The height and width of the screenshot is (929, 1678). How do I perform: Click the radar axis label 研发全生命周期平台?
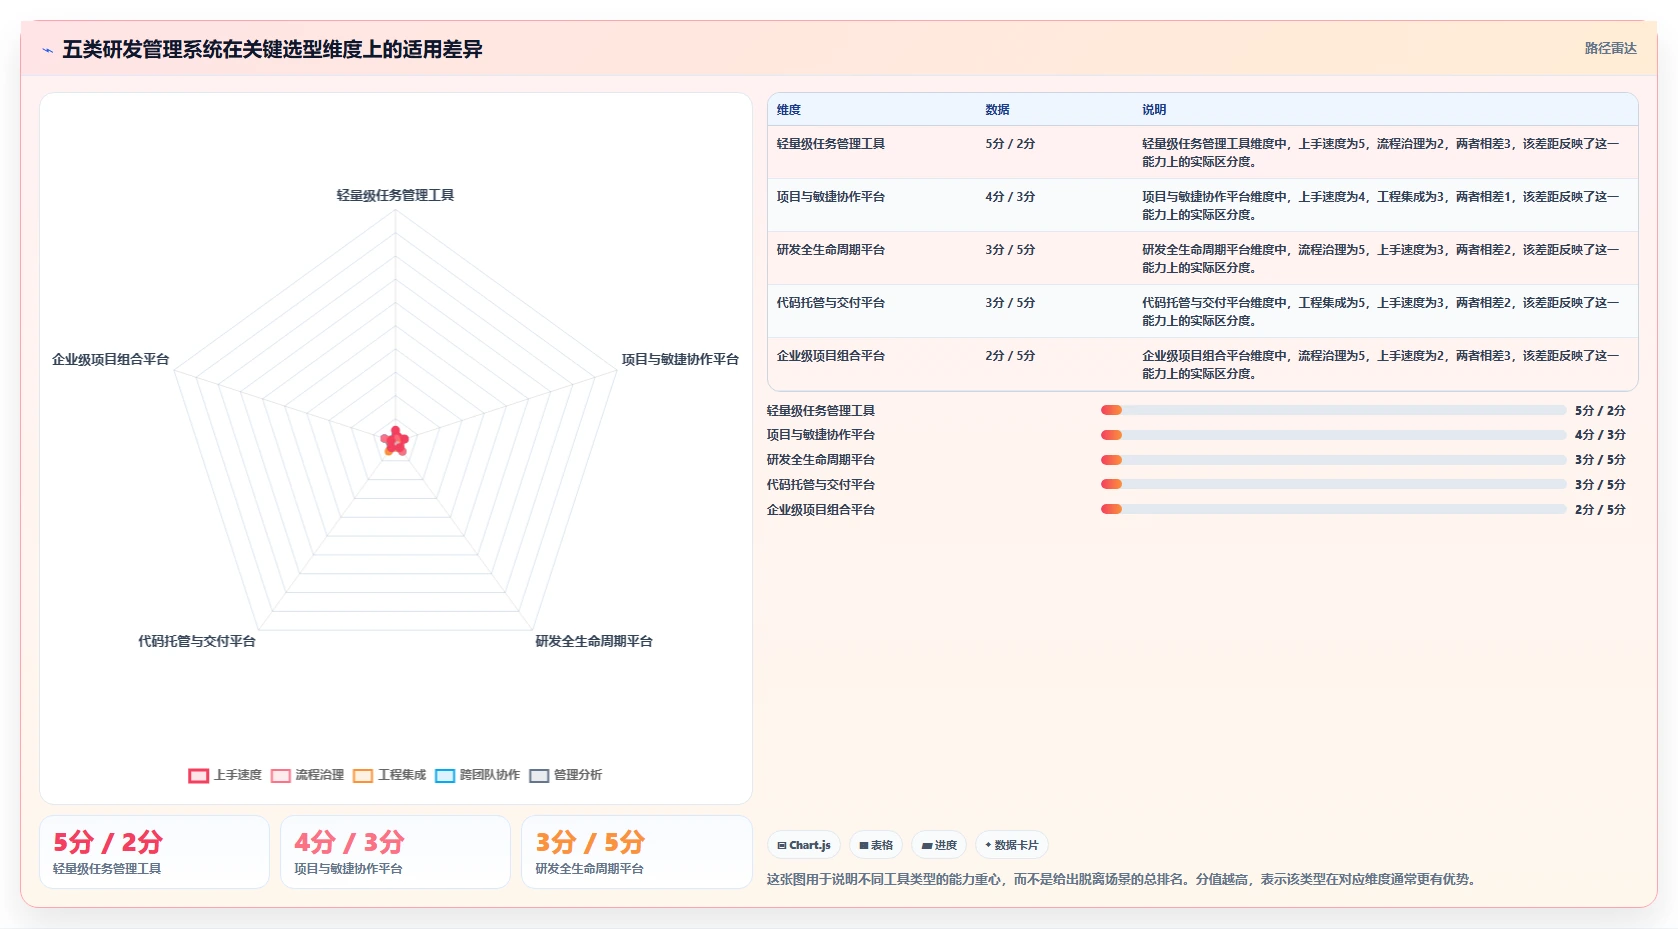594,642
